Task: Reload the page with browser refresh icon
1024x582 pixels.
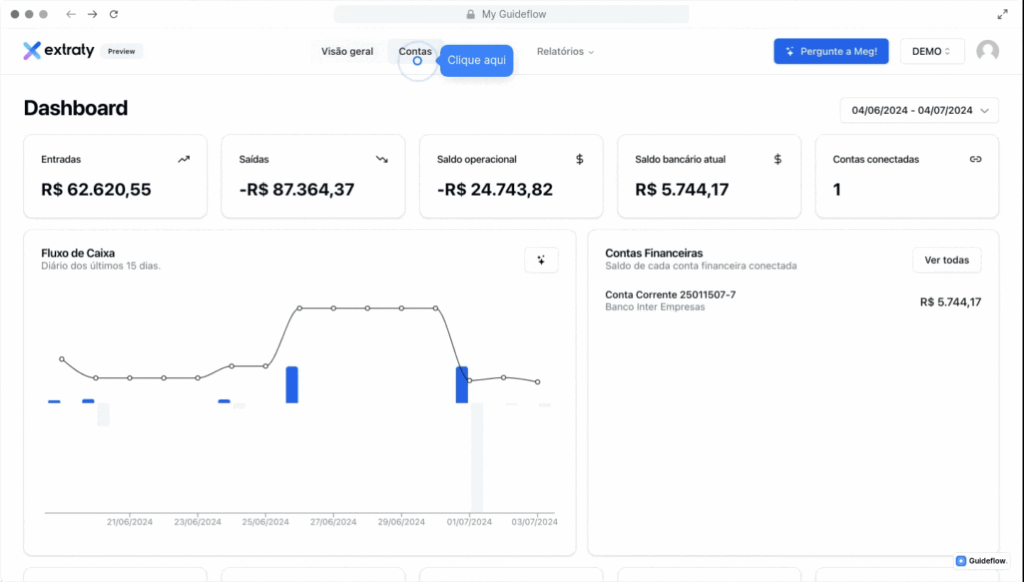Action: pos(114,14)
